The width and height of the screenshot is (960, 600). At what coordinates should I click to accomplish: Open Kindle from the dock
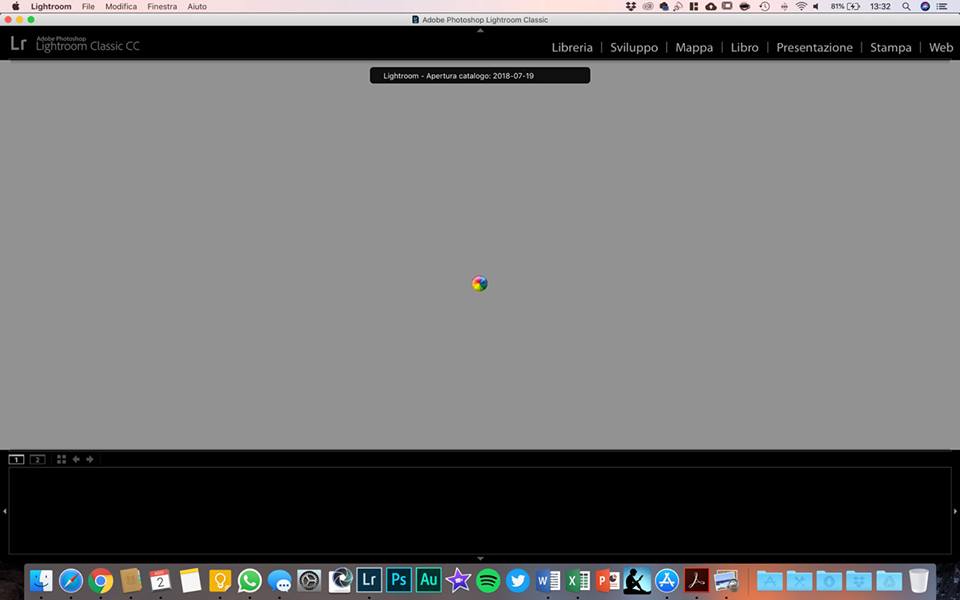tap(637, 580)
